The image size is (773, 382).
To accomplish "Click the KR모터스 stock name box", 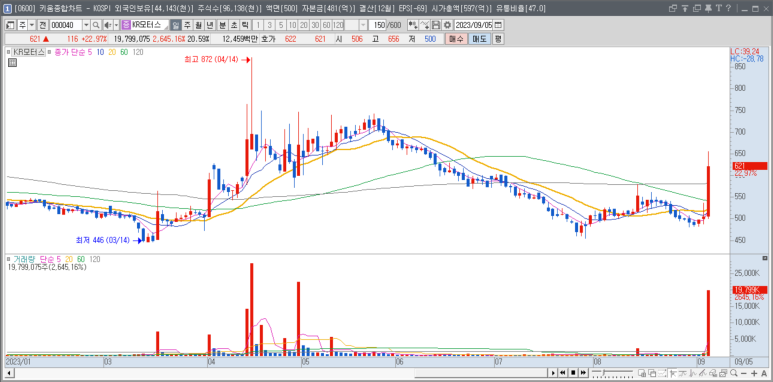I will point(150,25).
